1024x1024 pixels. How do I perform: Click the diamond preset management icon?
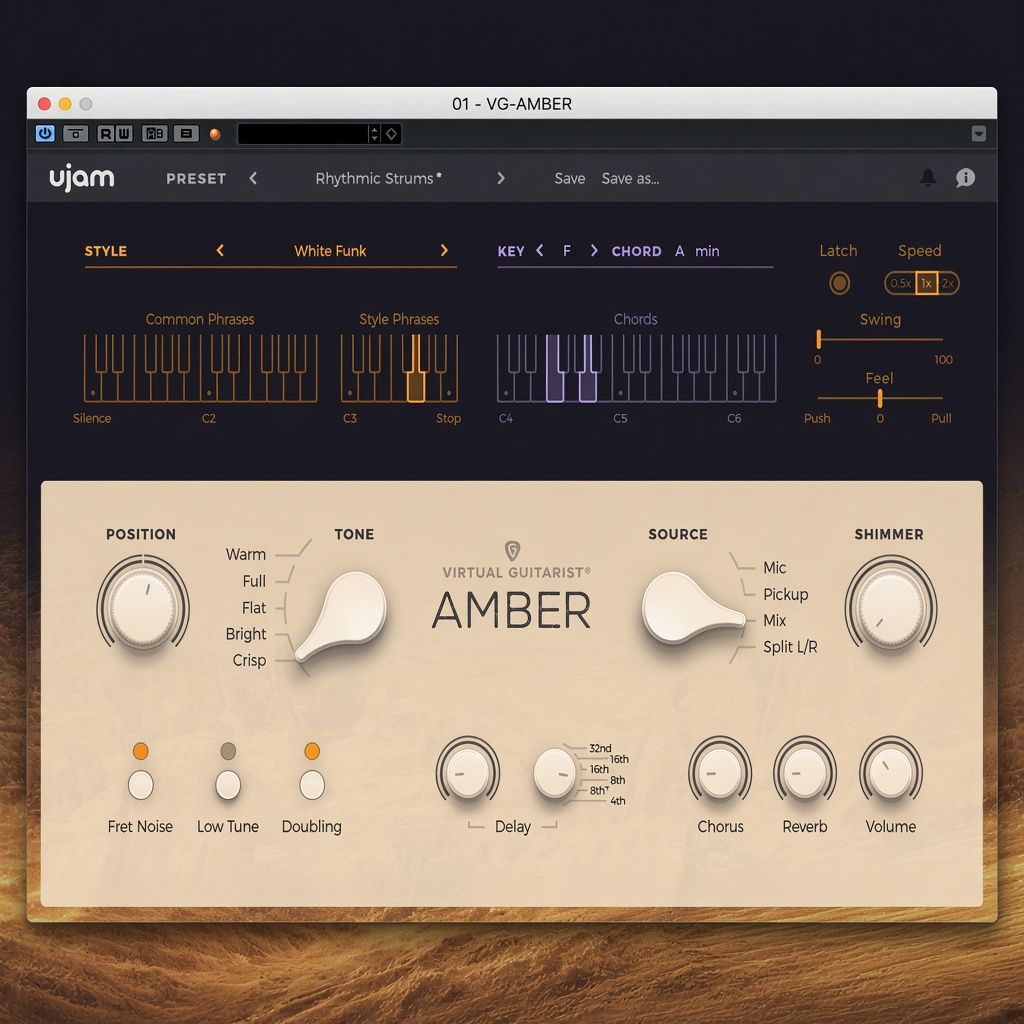(391, 134)
